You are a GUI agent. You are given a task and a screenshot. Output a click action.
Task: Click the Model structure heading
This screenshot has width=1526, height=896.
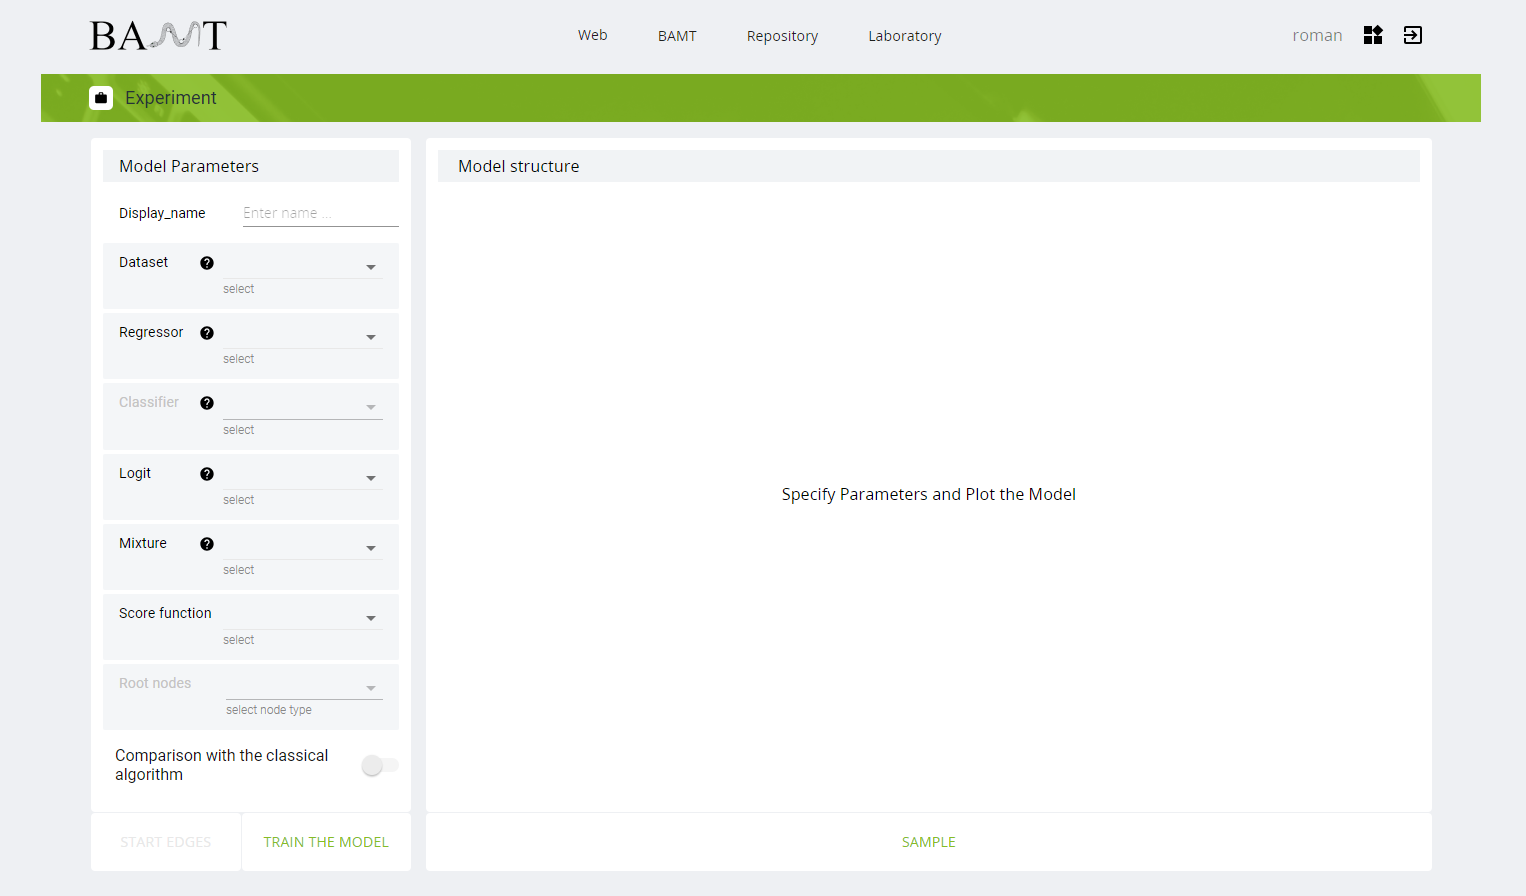519,166
